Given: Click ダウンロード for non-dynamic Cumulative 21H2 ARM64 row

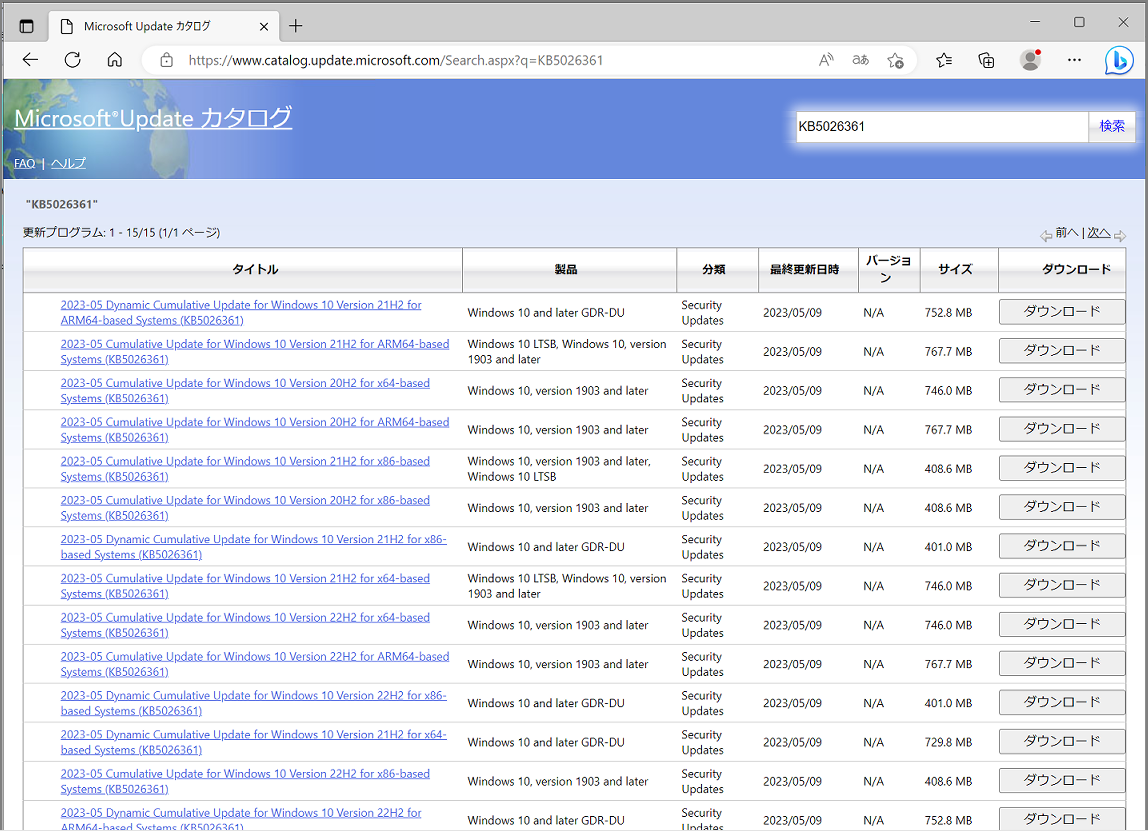Looking at the screenshot, I should pos(1062,351).
